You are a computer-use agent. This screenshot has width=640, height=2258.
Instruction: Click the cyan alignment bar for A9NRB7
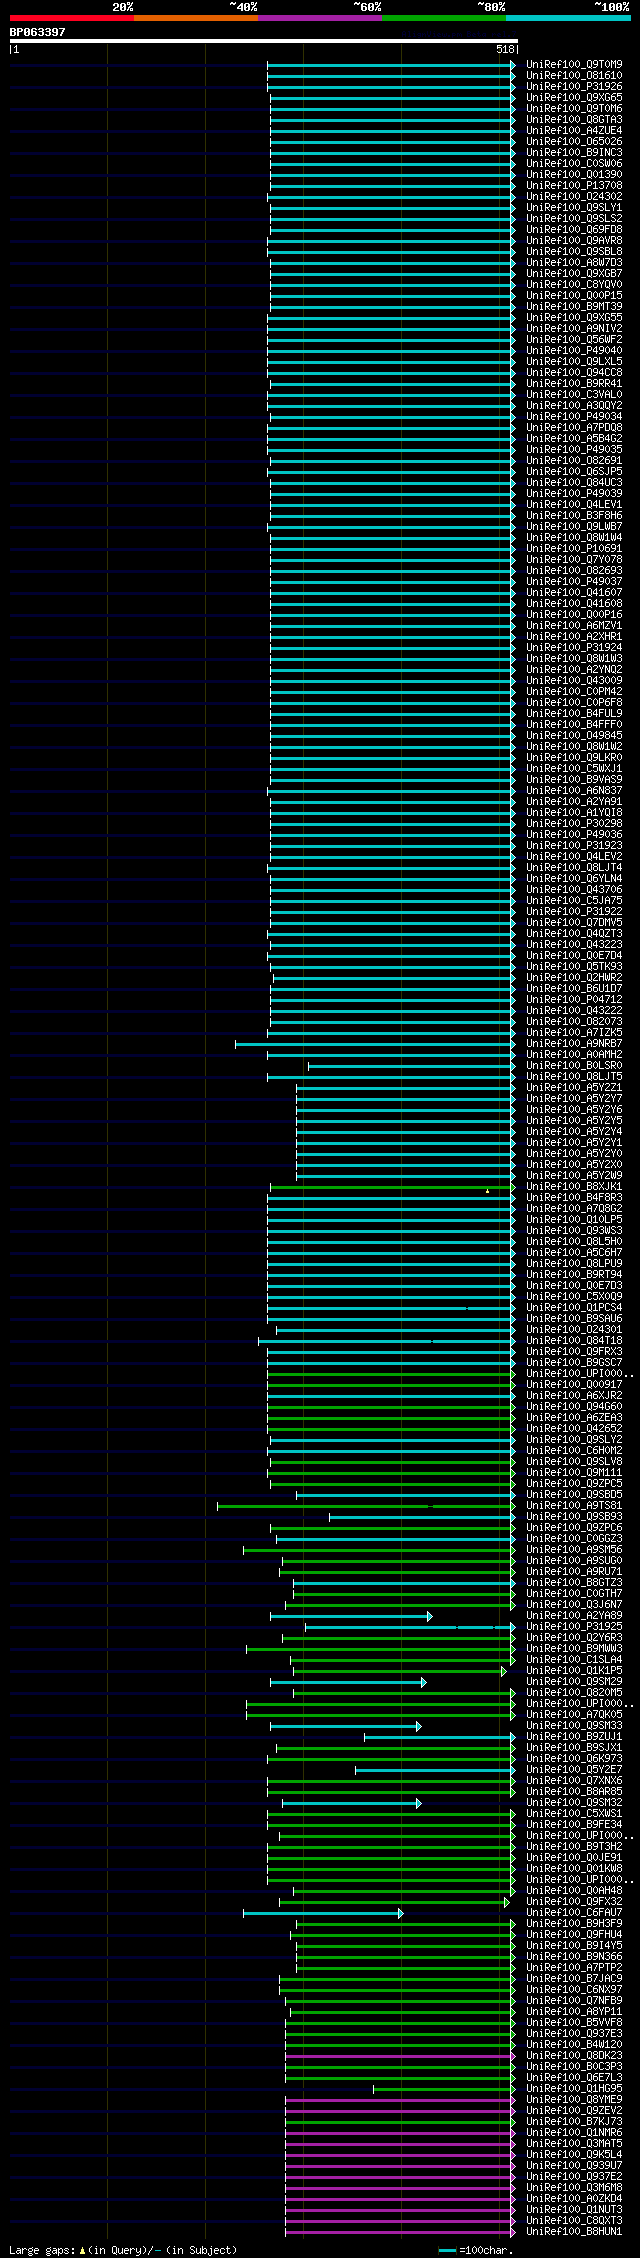[x=375, y=1044]
